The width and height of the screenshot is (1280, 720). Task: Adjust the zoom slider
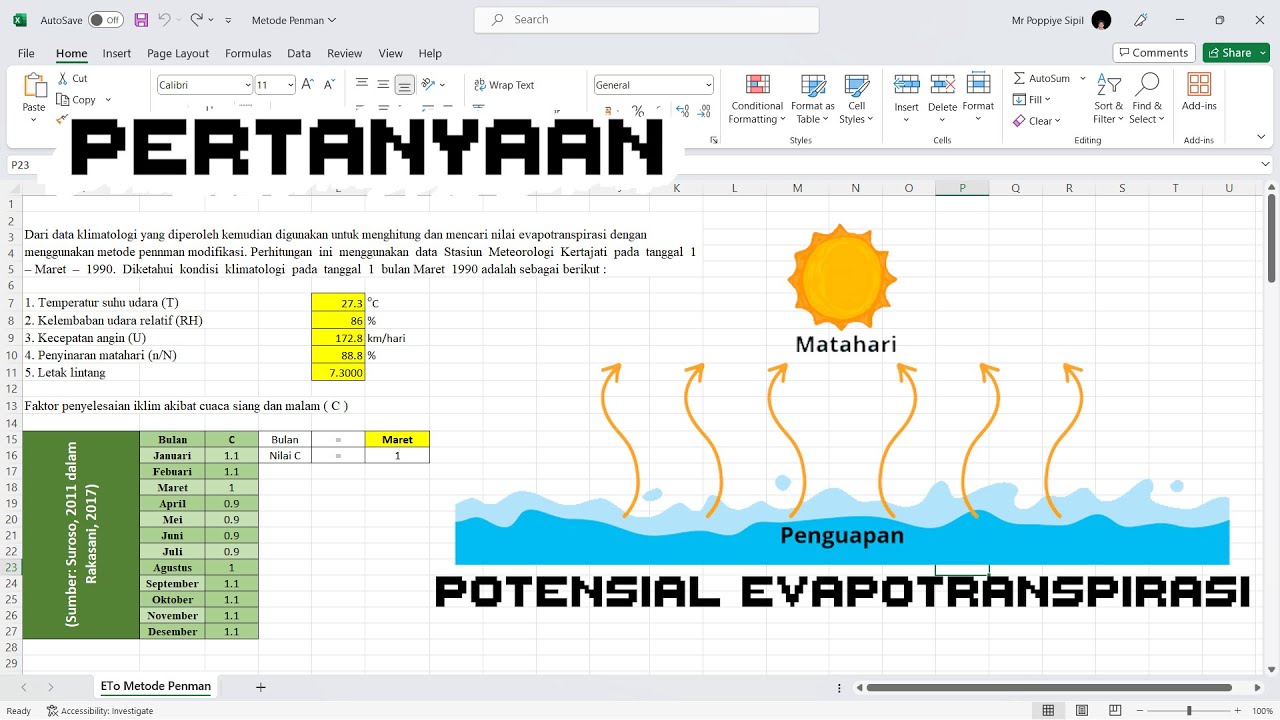1189,711
